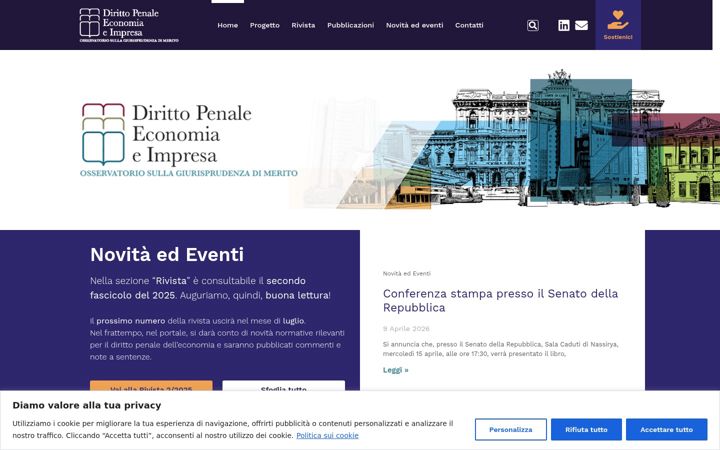
Task: Click the Personalizza cookie button
Action: pyautogui.click(x=511, y=429)
